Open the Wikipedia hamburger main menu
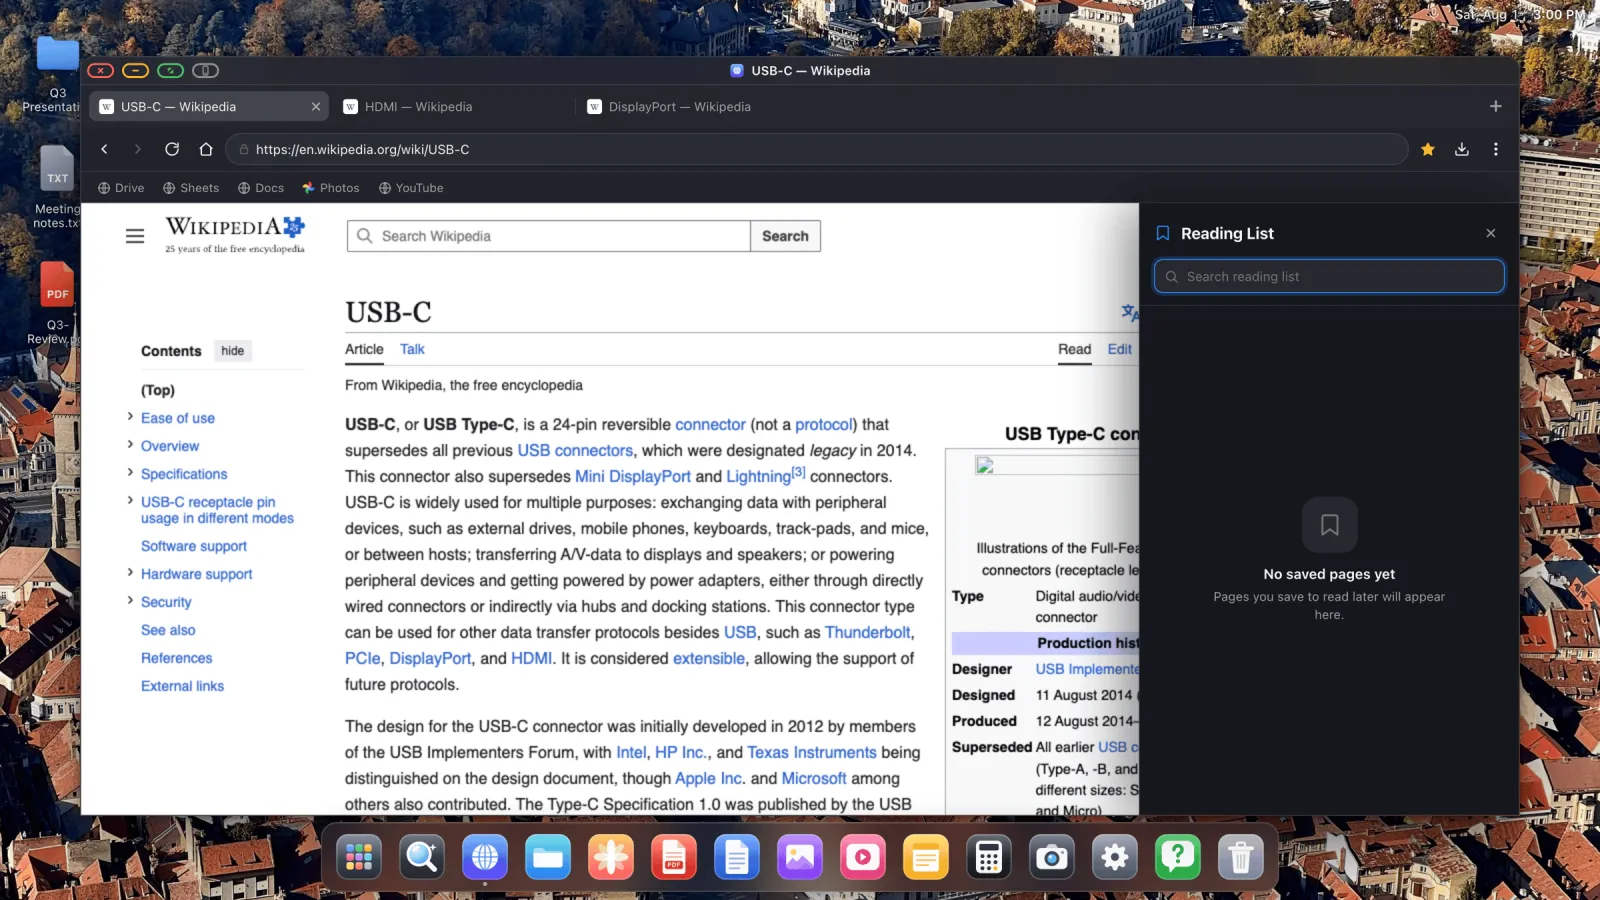The image size is (1600, 900). coord(135,236)
